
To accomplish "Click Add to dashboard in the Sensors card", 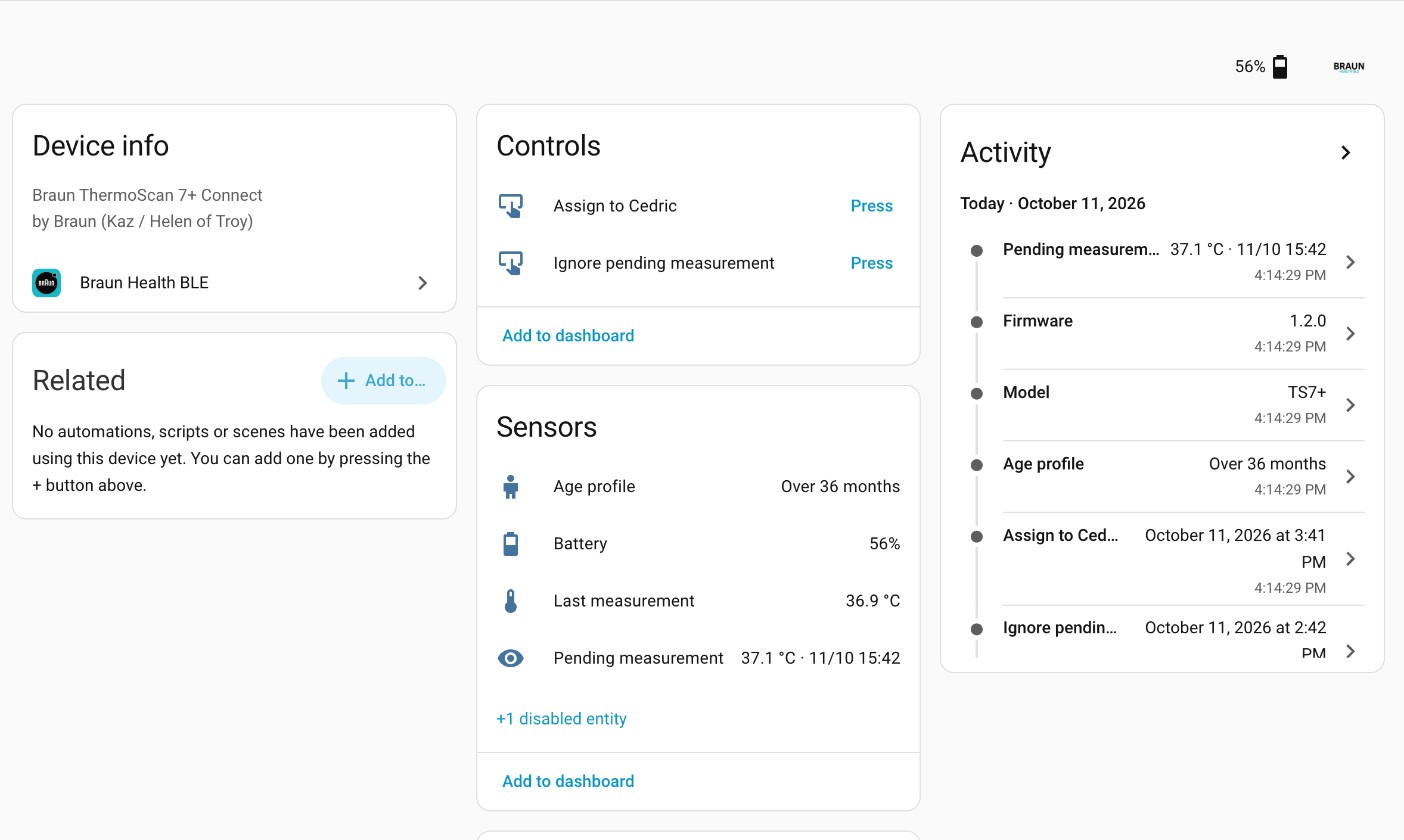I will [x=568, y=782].
